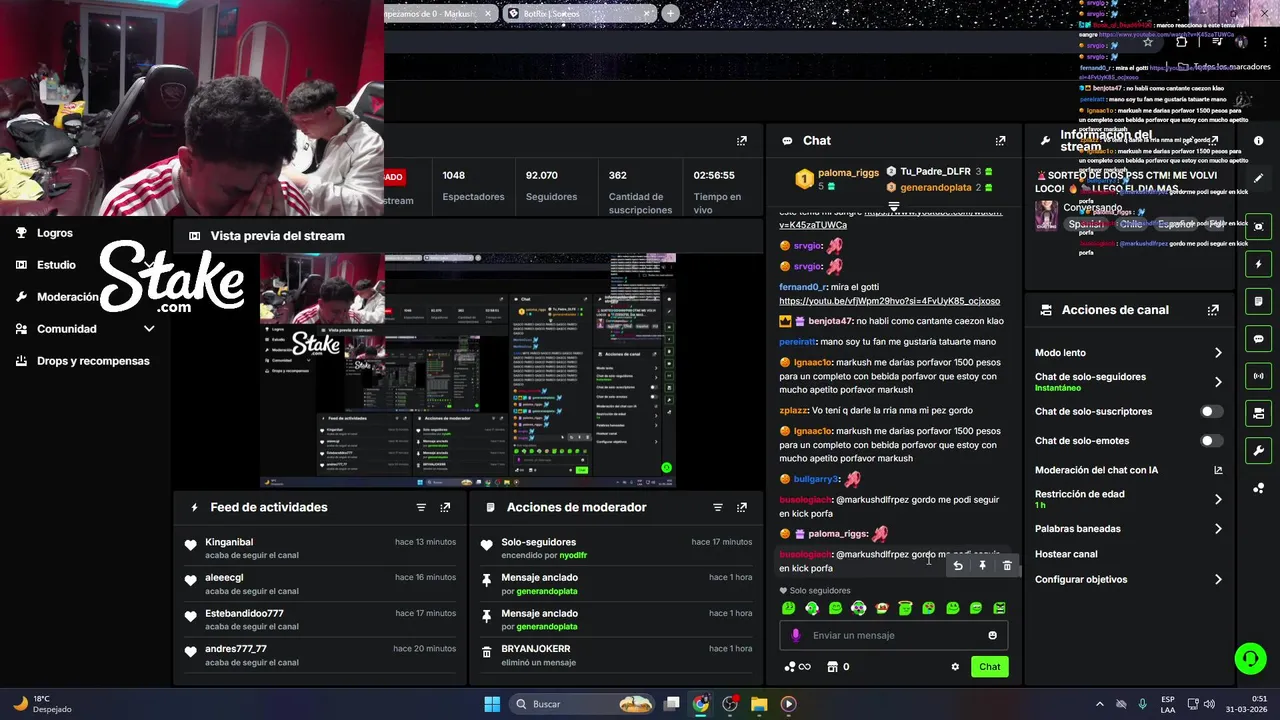This screenshot has width=1280, height=720.
Task: Reply to the busologiach chat message
Action: click(x=958, y=566)
